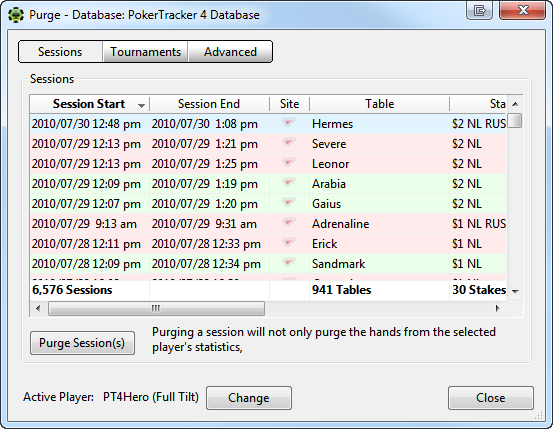Click the horizontal scrollbar thumb

pos(156,308)
